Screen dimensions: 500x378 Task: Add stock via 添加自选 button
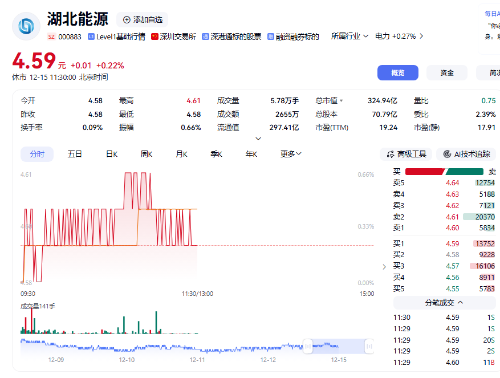tap(142, 20)
